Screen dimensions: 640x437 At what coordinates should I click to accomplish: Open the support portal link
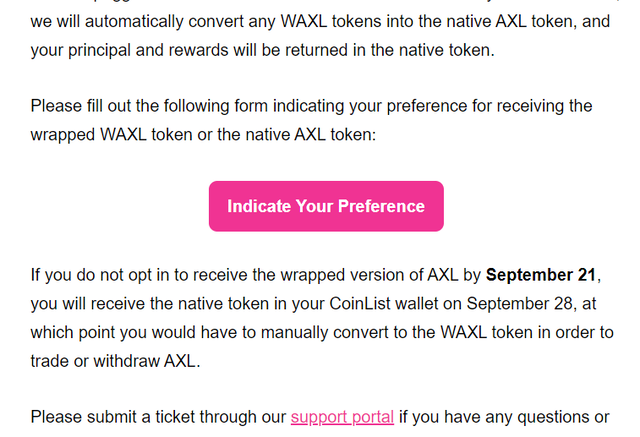(x=342, y=417)
